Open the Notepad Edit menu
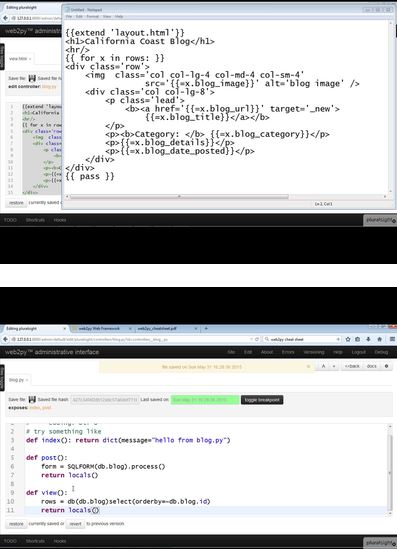The width and height of the screenshot is (397, 549). click(x=79, y=16)
